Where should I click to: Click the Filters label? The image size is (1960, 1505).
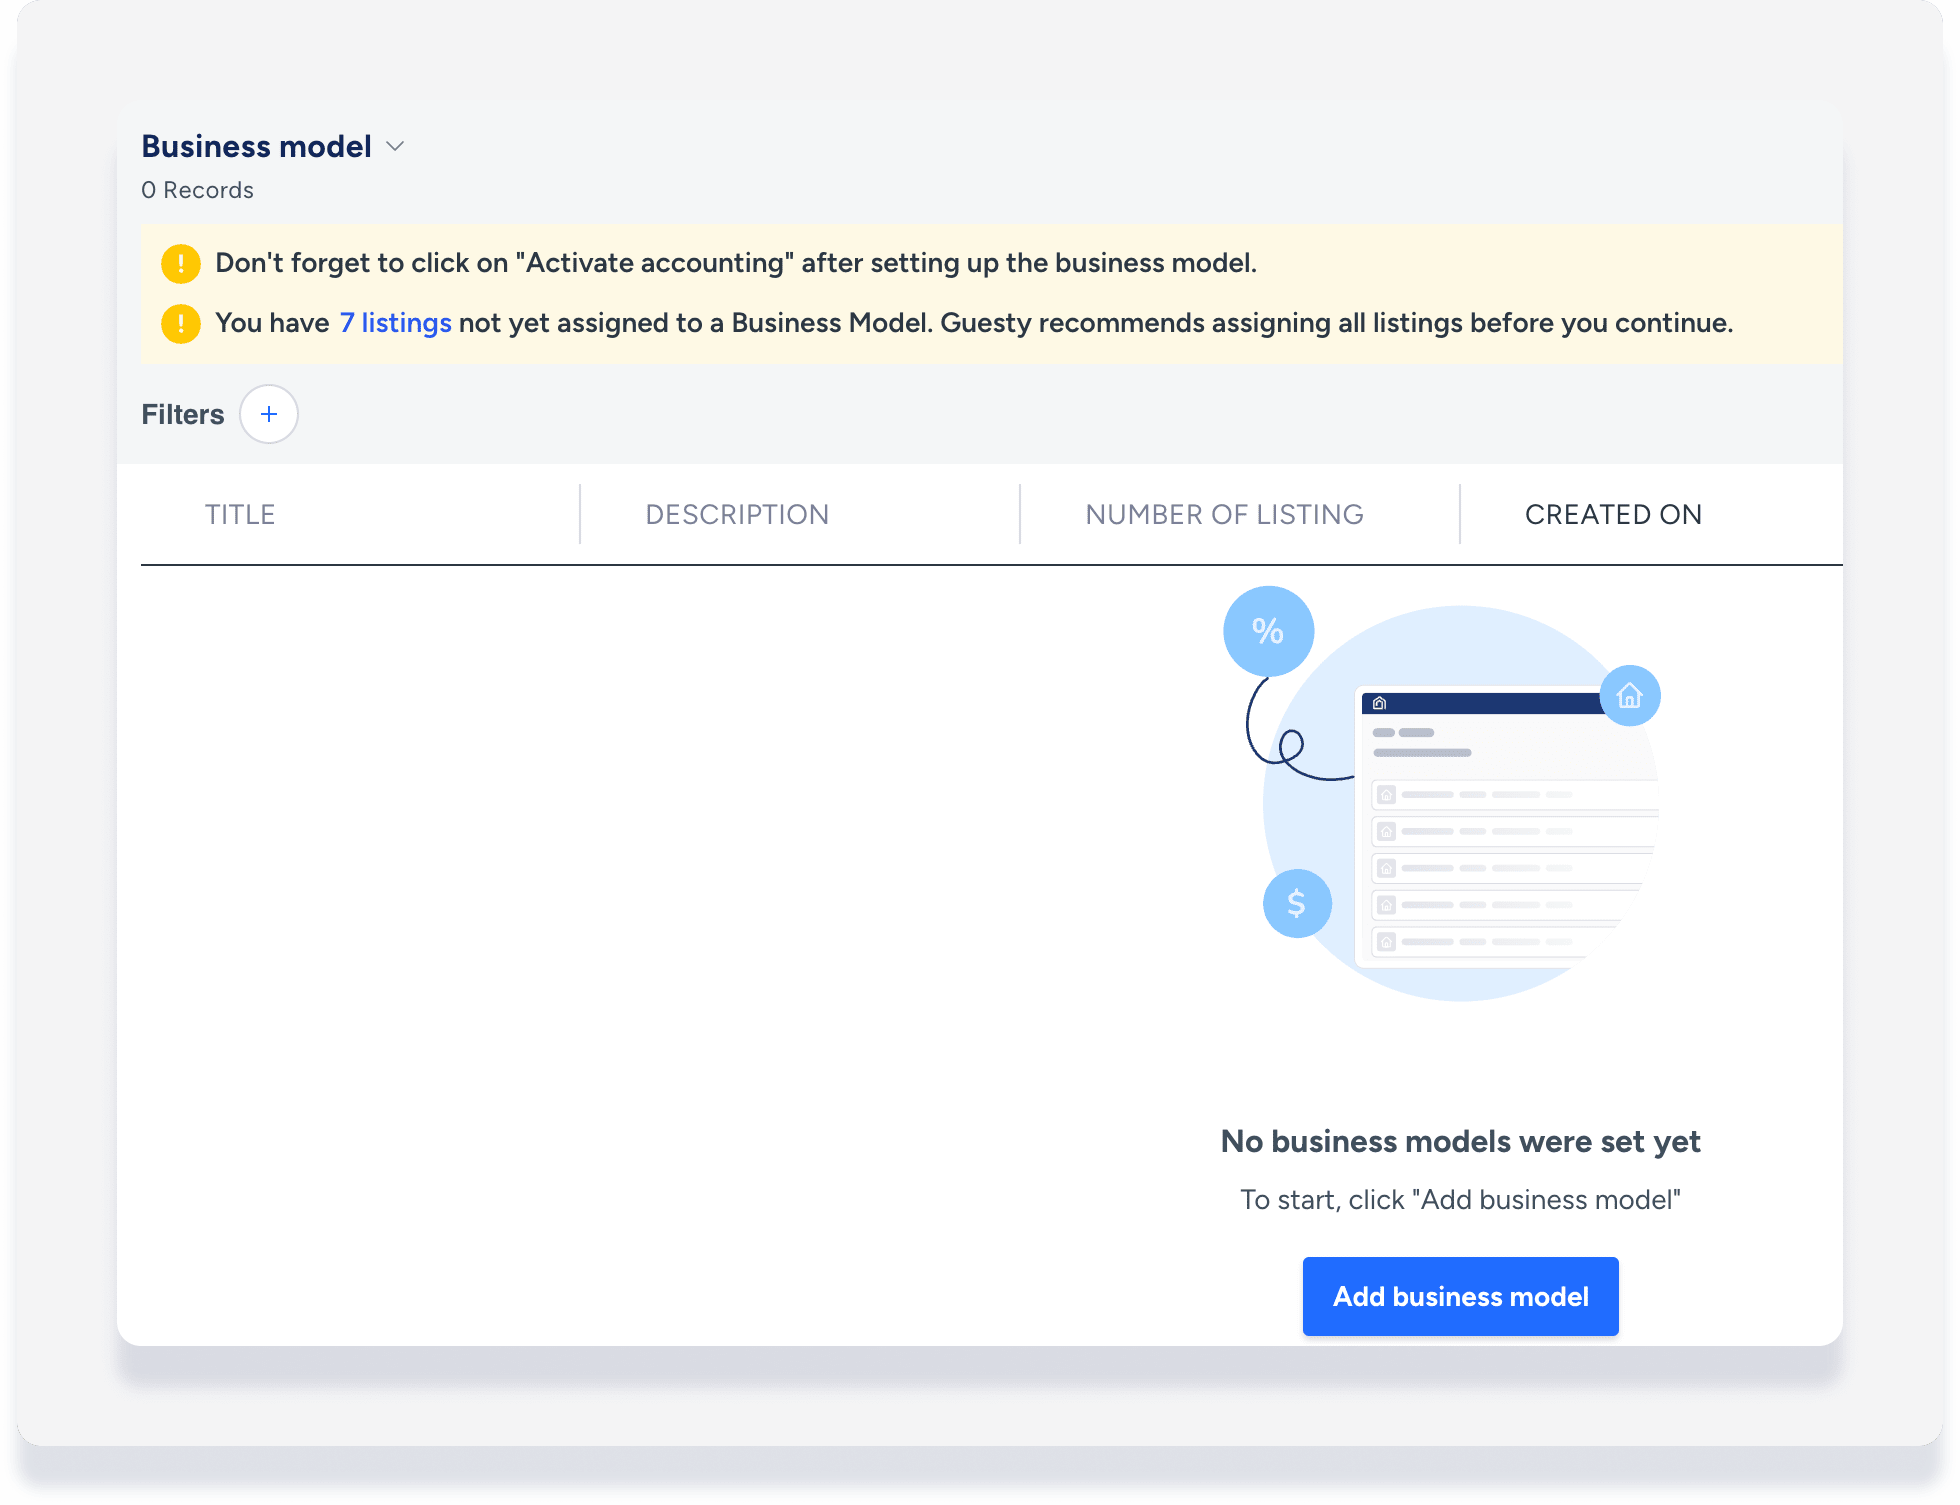(x=182, y=414)
